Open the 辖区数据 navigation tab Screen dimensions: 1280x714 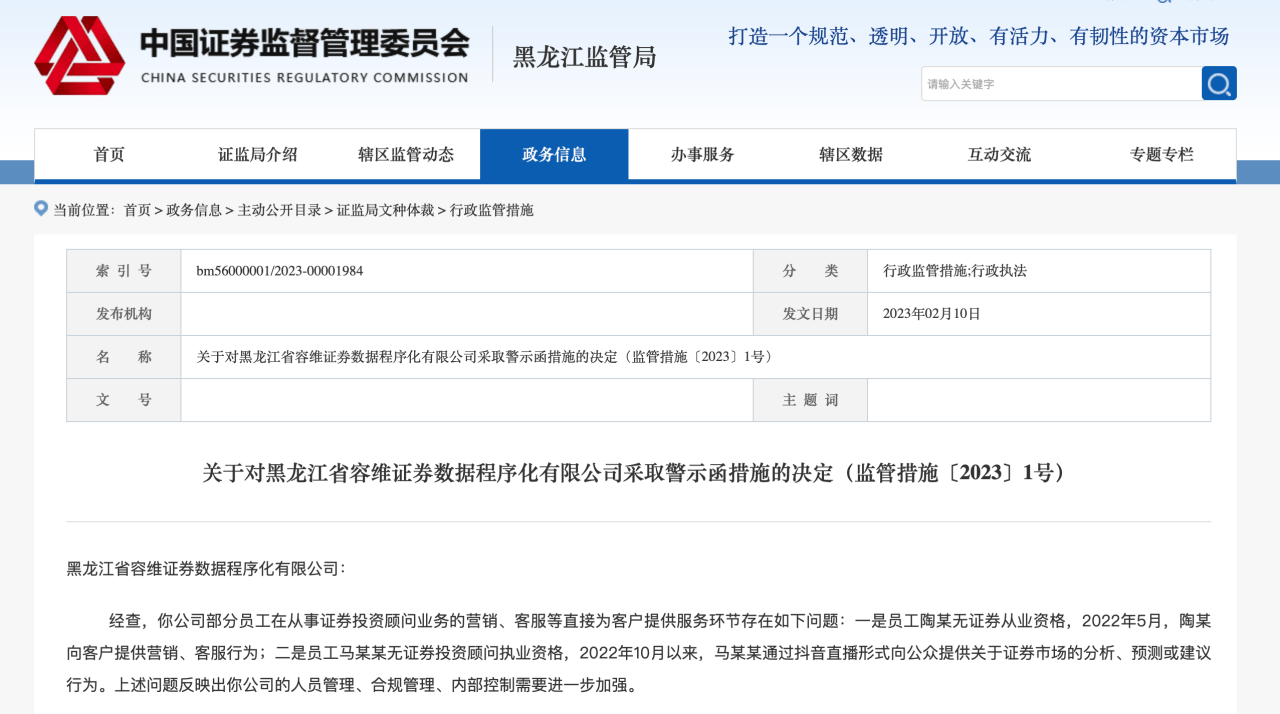851,155
